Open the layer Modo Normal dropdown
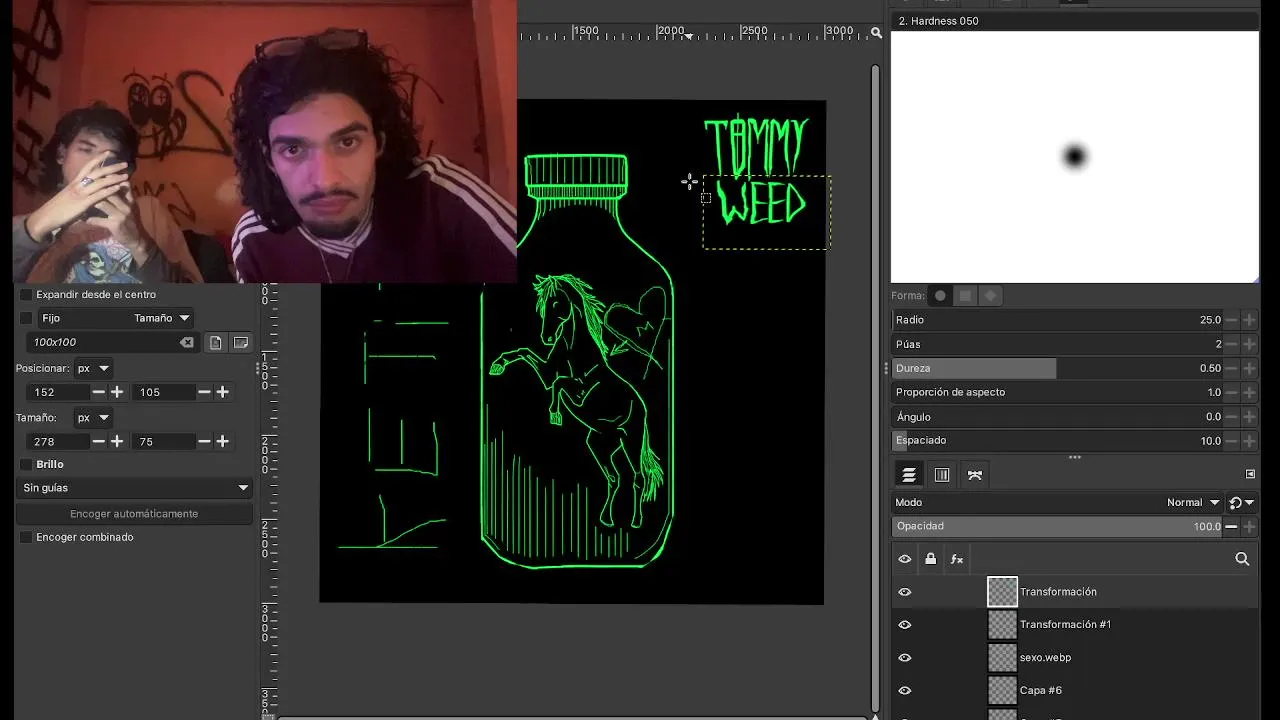1280x720 pixels. pyautogui.click(x=1194, y=503)
